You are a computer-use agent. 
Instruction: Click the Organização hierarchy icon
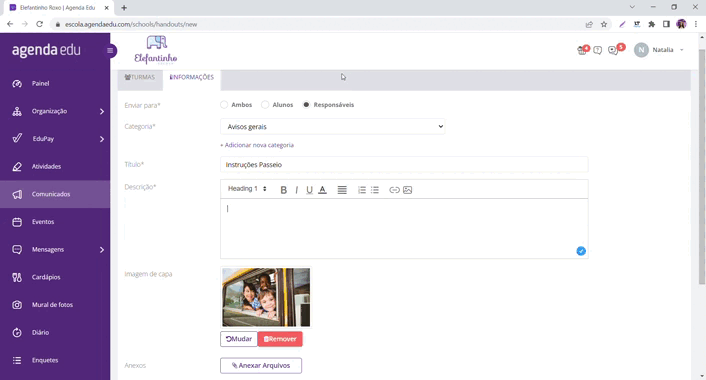(x=17, y=111)
